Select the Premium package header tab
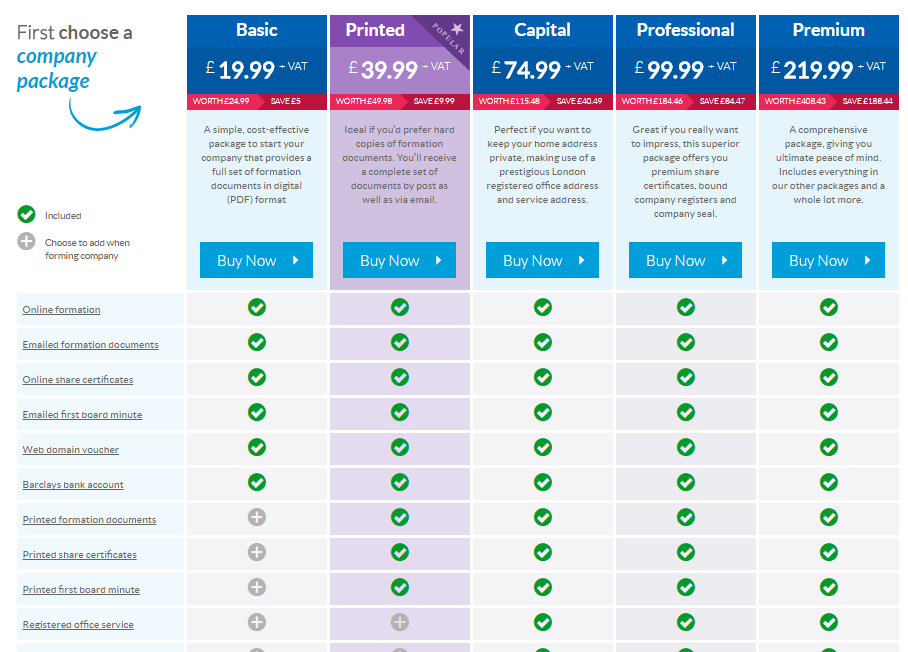 point(828,30)
